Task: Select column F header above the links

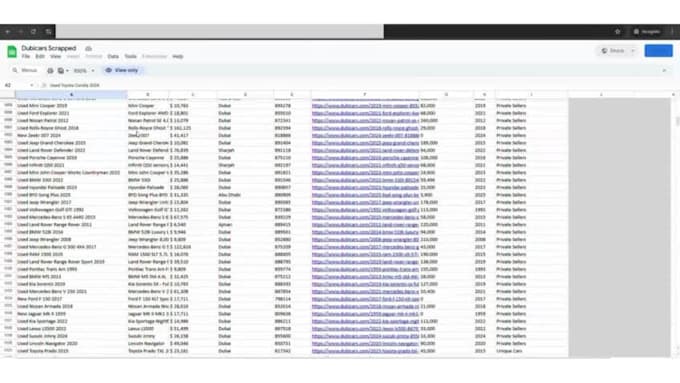Action: tap(365, 95)
